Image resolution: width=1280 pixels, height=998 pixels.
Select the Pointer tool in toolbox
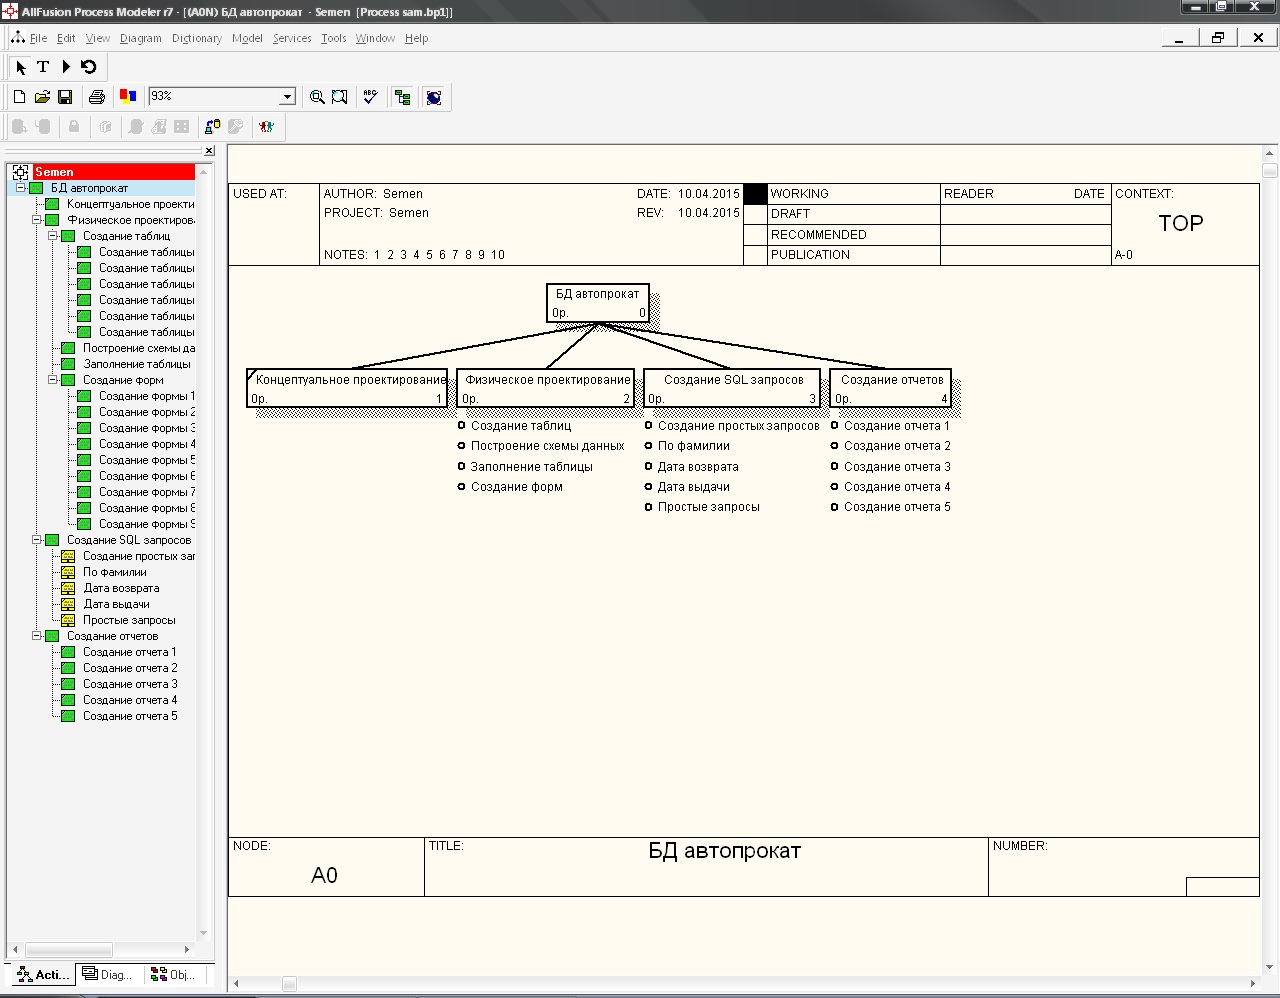[21, 67]
